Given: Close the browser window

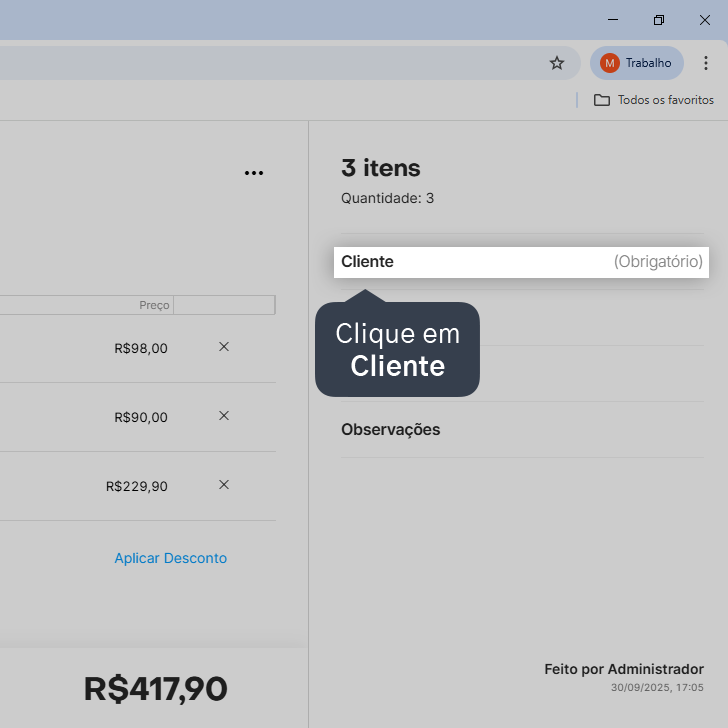Looking at the screenshot, I should pos(705,20).
